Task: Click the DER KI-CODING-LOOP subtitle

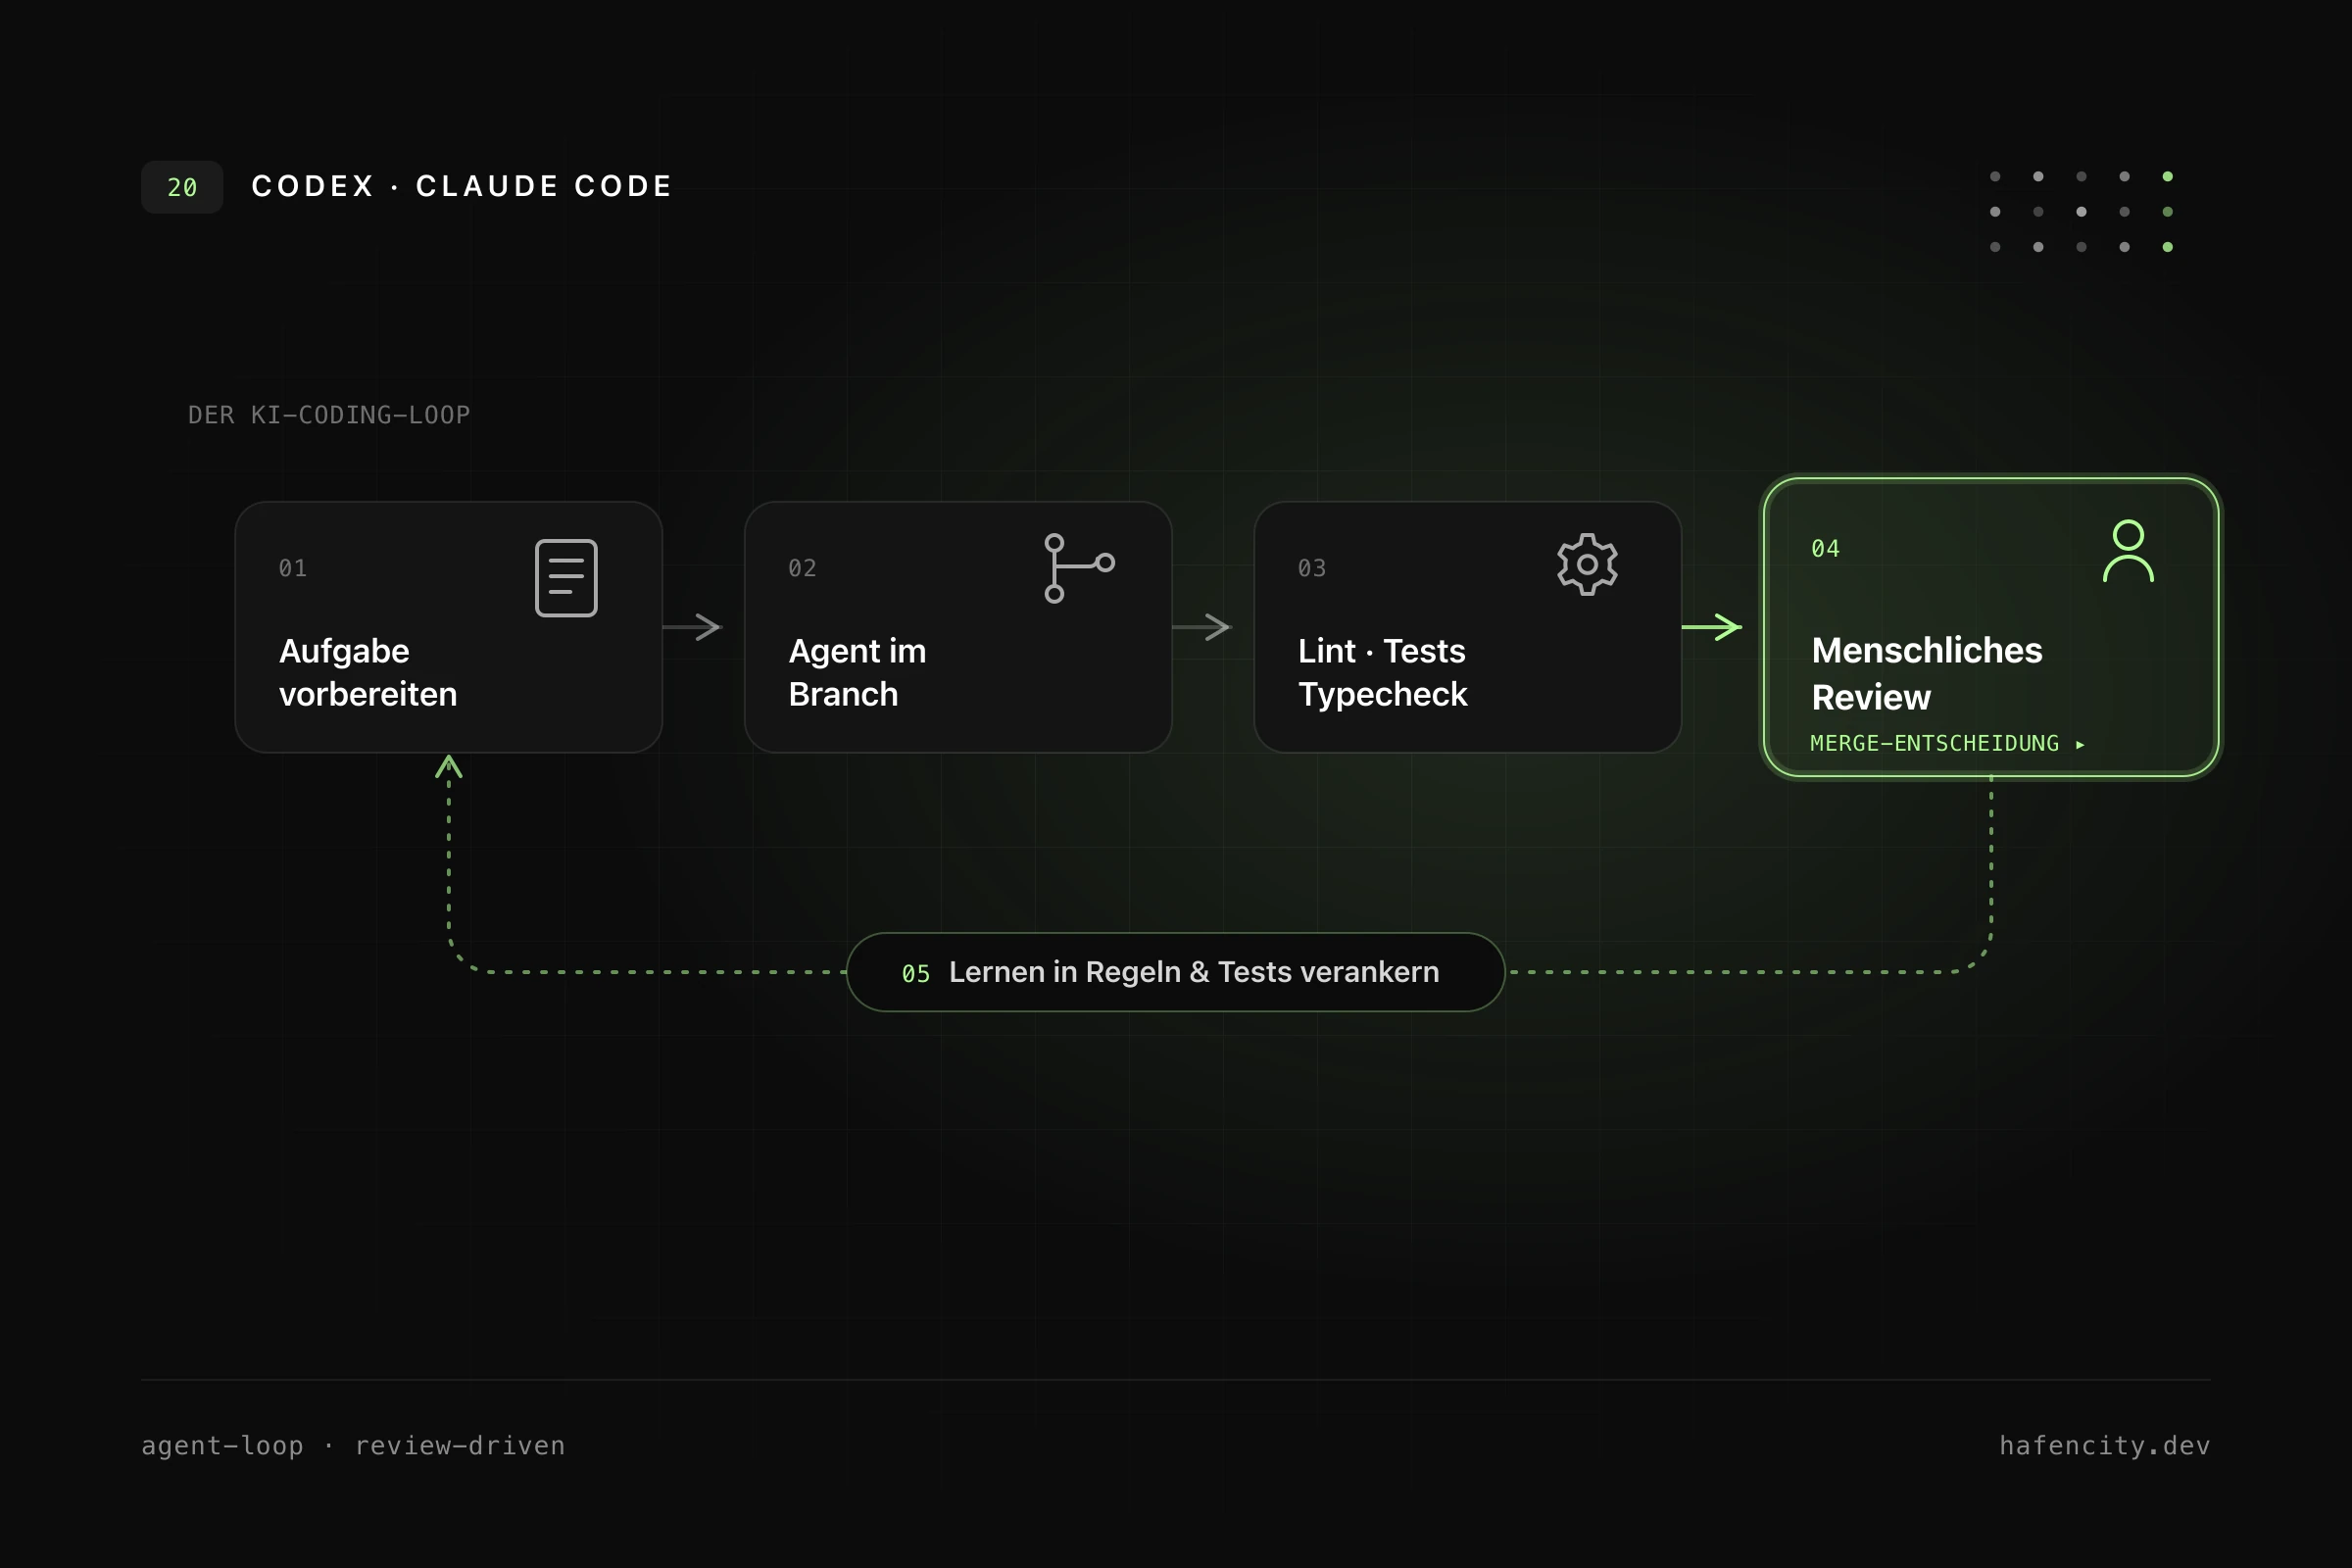Action: (x=329, y=415)
